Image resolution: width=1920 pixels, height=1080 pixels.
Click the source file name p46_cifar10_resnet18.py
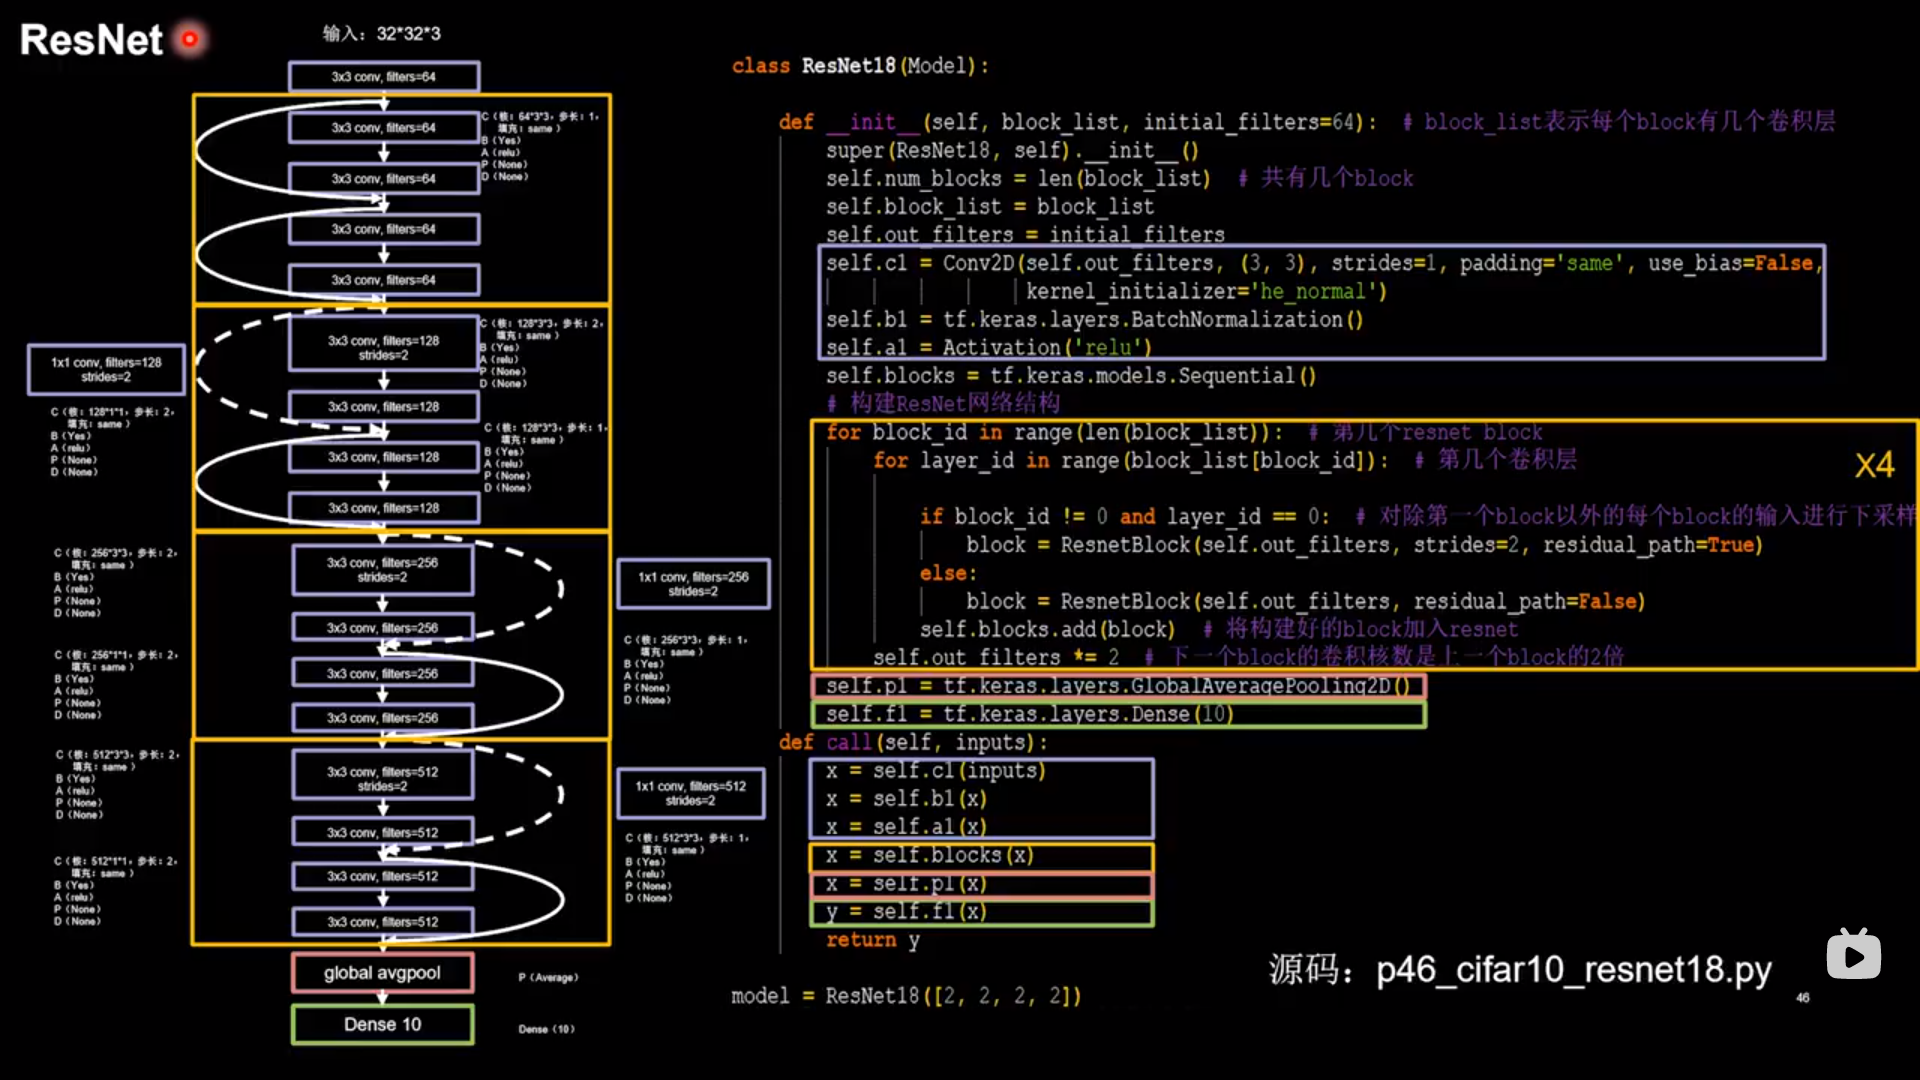[1573, 970]
